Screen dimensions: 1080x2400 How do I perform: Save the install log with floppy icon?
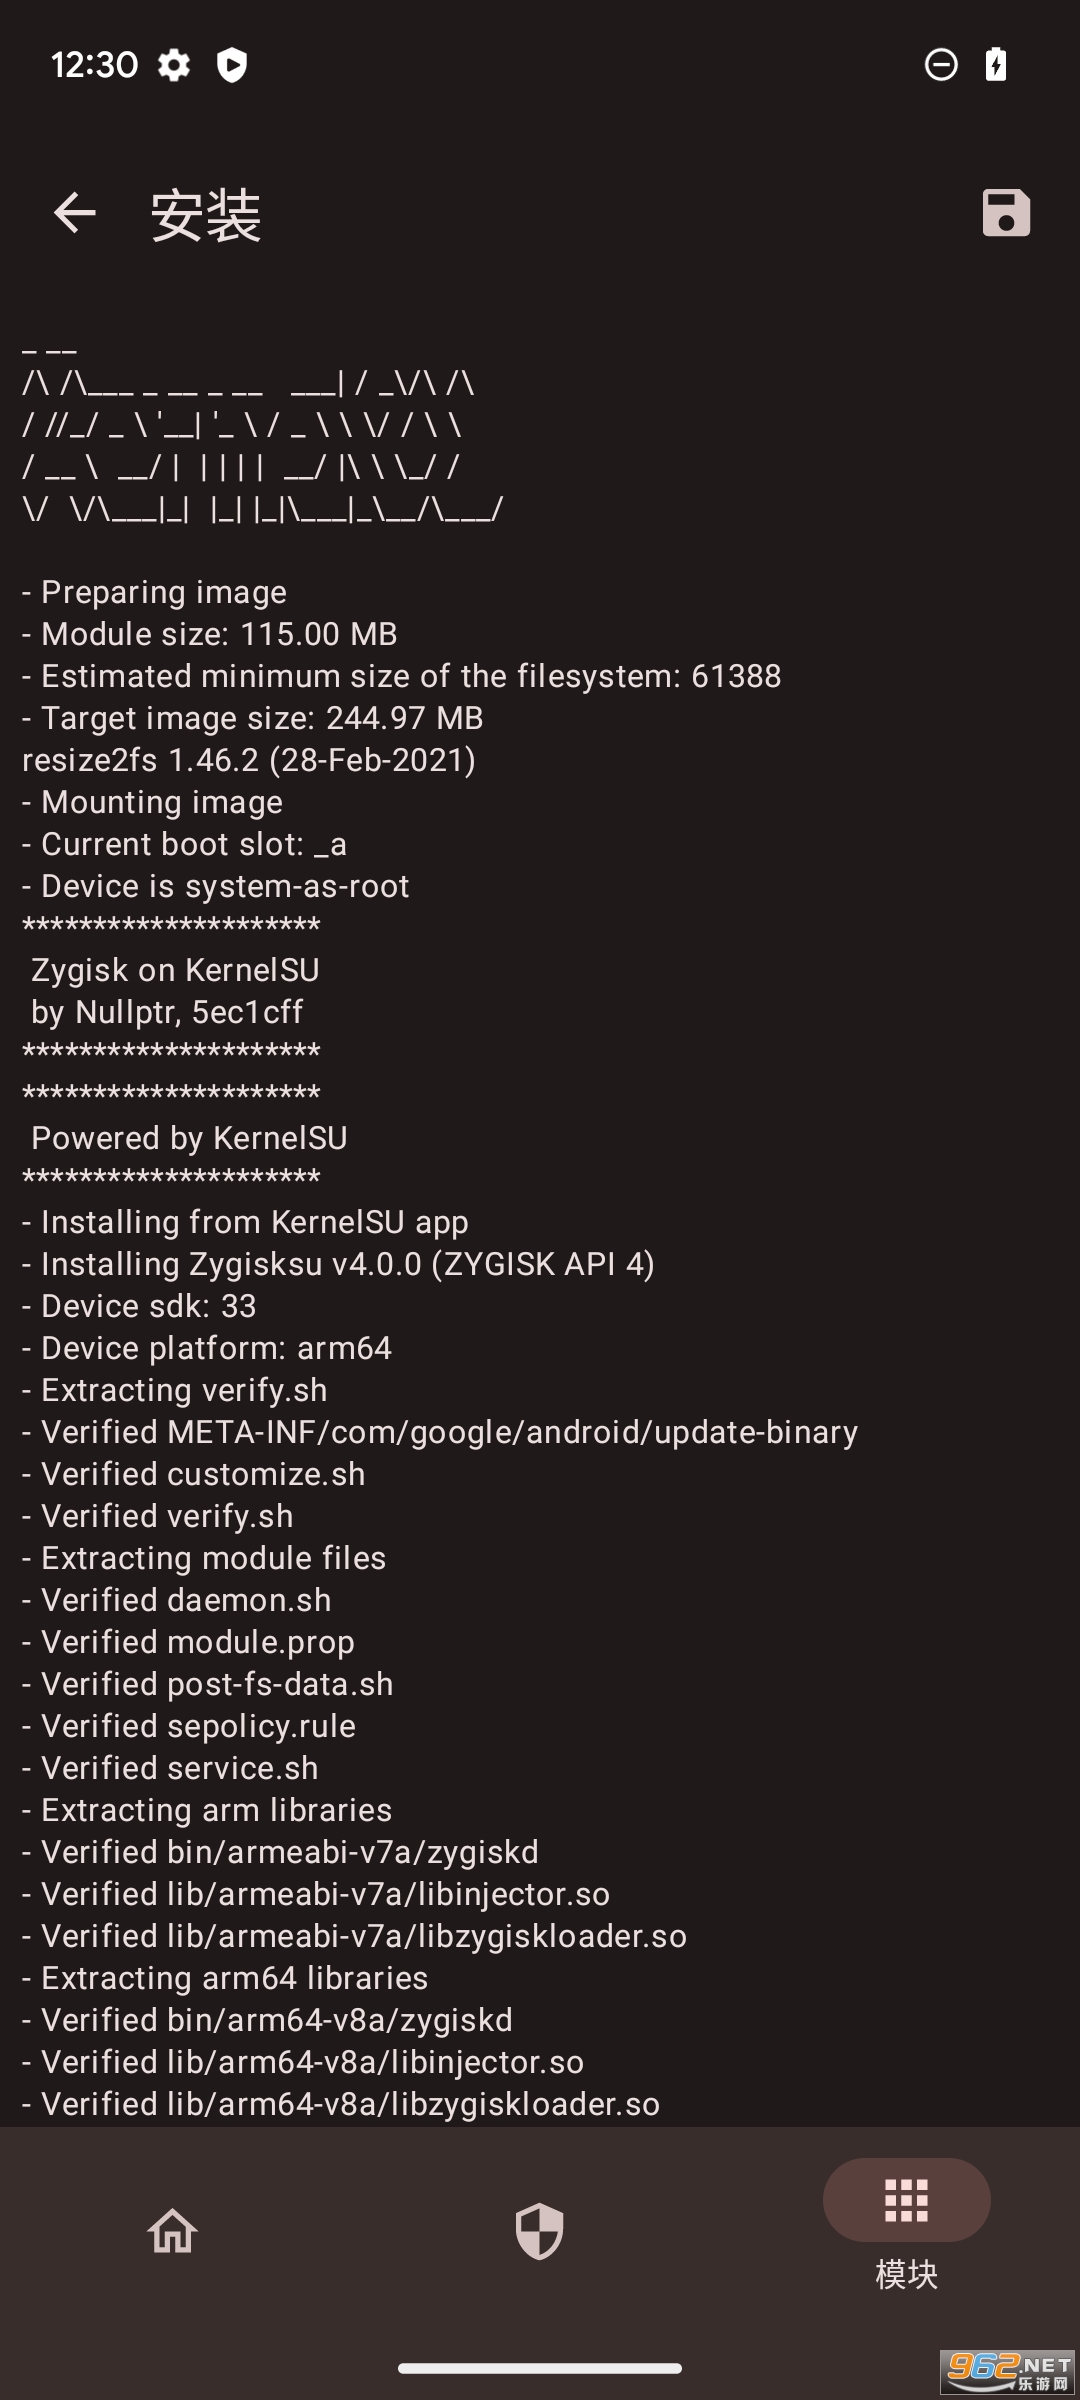1005,212
